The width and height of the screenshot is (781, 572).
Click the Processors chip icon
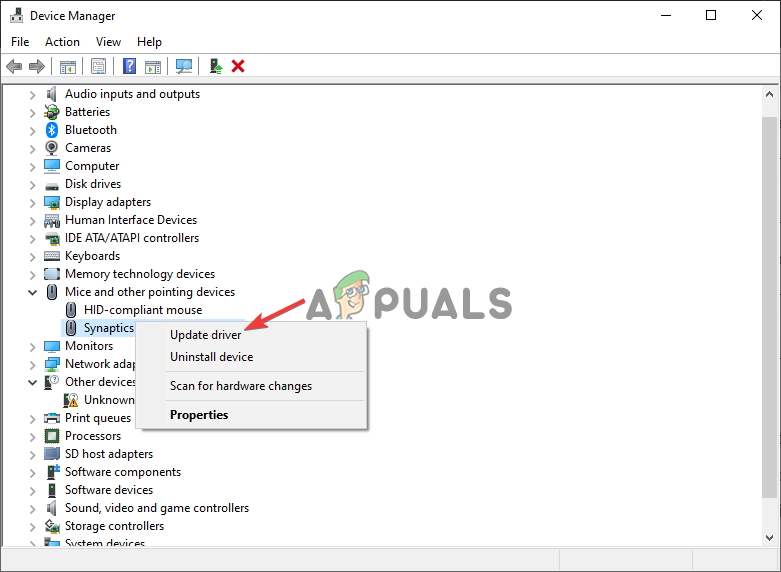click(x=52, y=436)
